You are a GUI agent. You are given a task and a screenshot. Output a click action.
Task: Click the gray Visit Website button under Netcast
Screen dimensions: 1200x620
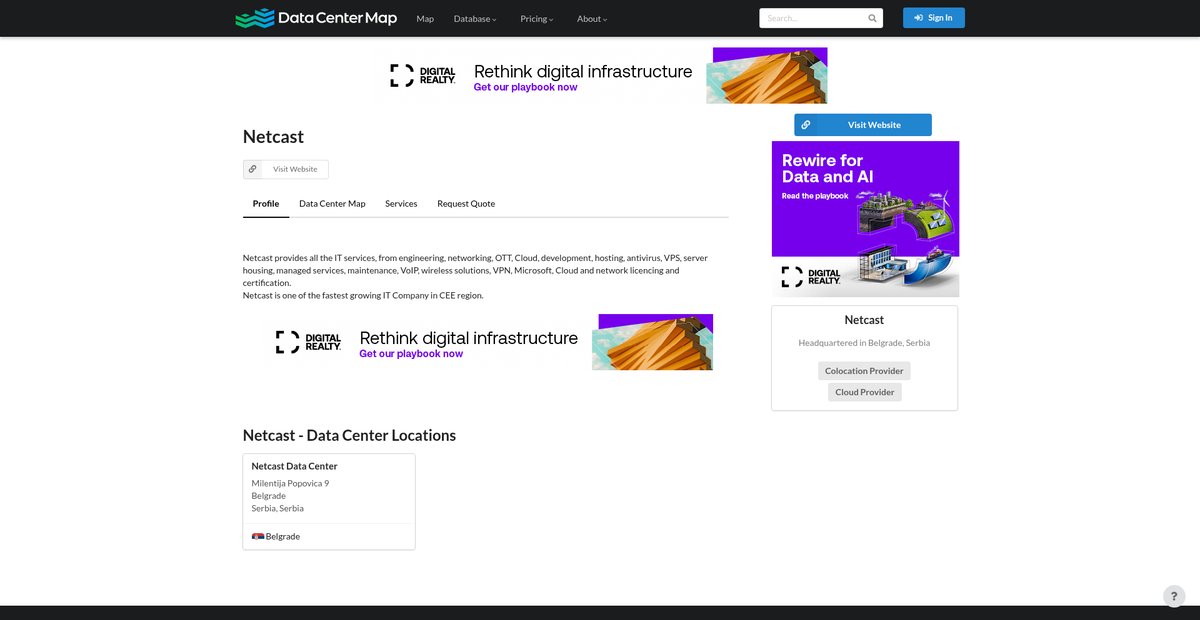point(286,169)
